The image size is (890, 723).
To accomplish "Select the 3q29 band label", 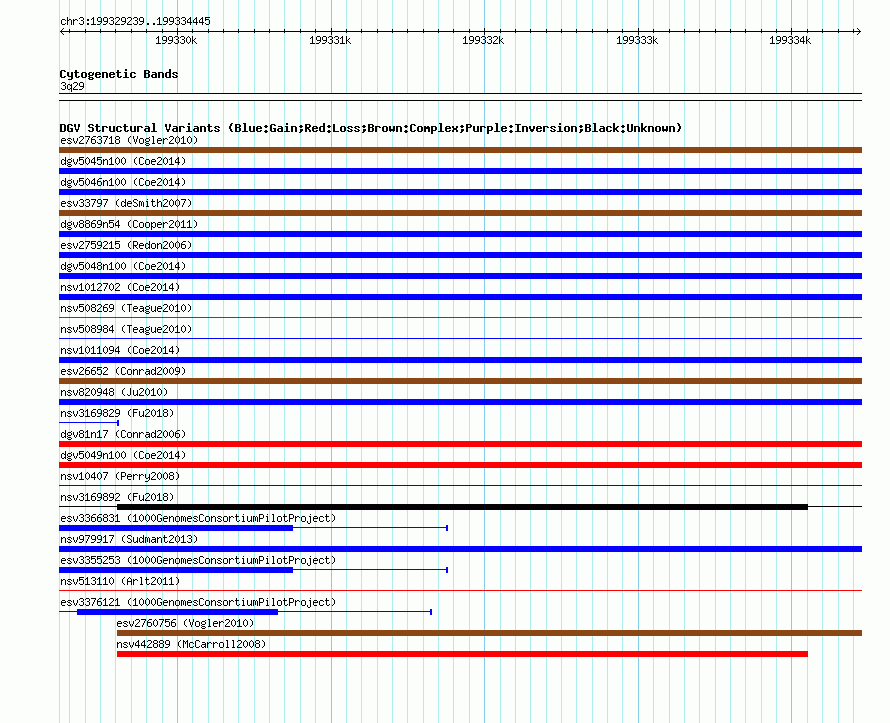I will point(72,86).
